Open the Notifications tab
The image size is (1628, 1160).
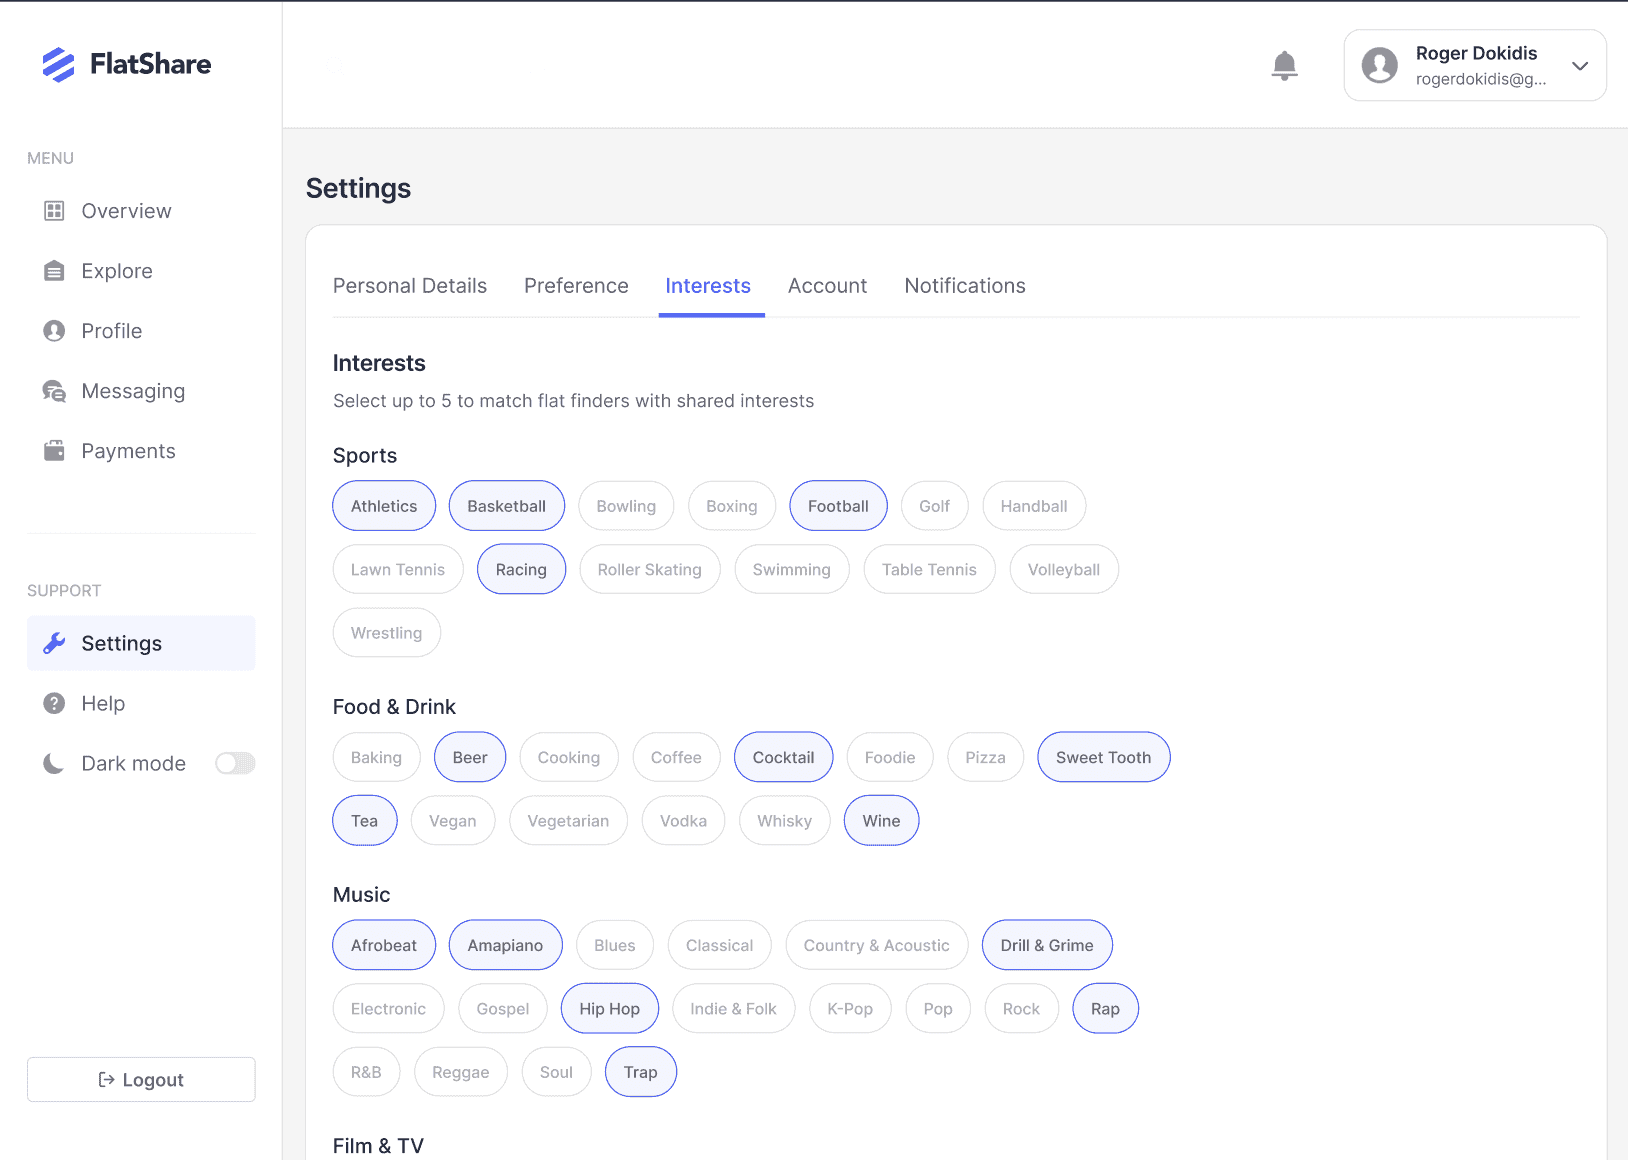coord(965,286)
